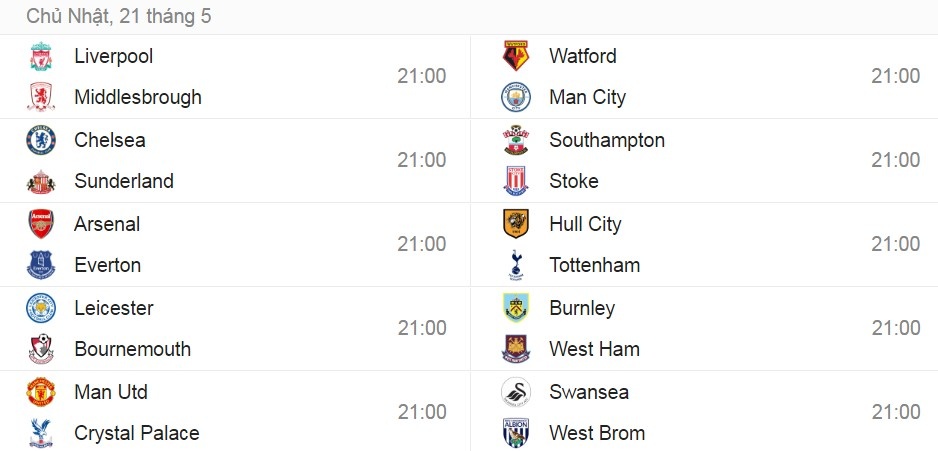Click the Swansea club crest
The image size is (938, 451).
tap(516, 392)
